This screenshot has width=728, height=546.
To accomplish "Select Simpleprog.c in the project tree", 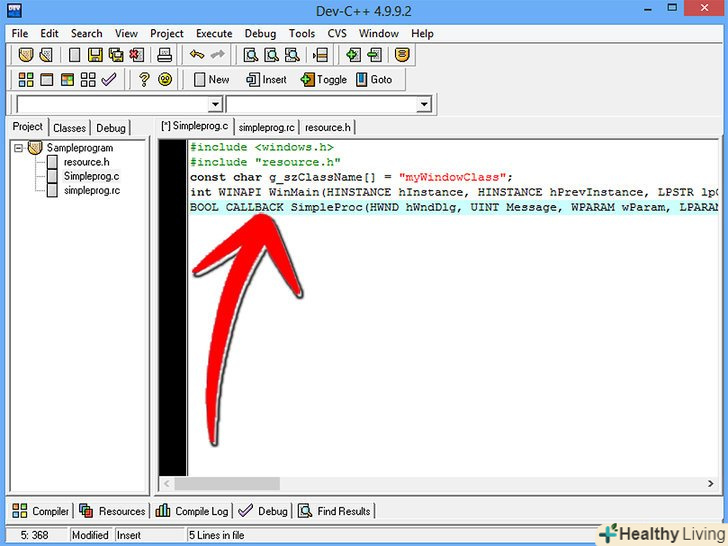I will (91, 176).
